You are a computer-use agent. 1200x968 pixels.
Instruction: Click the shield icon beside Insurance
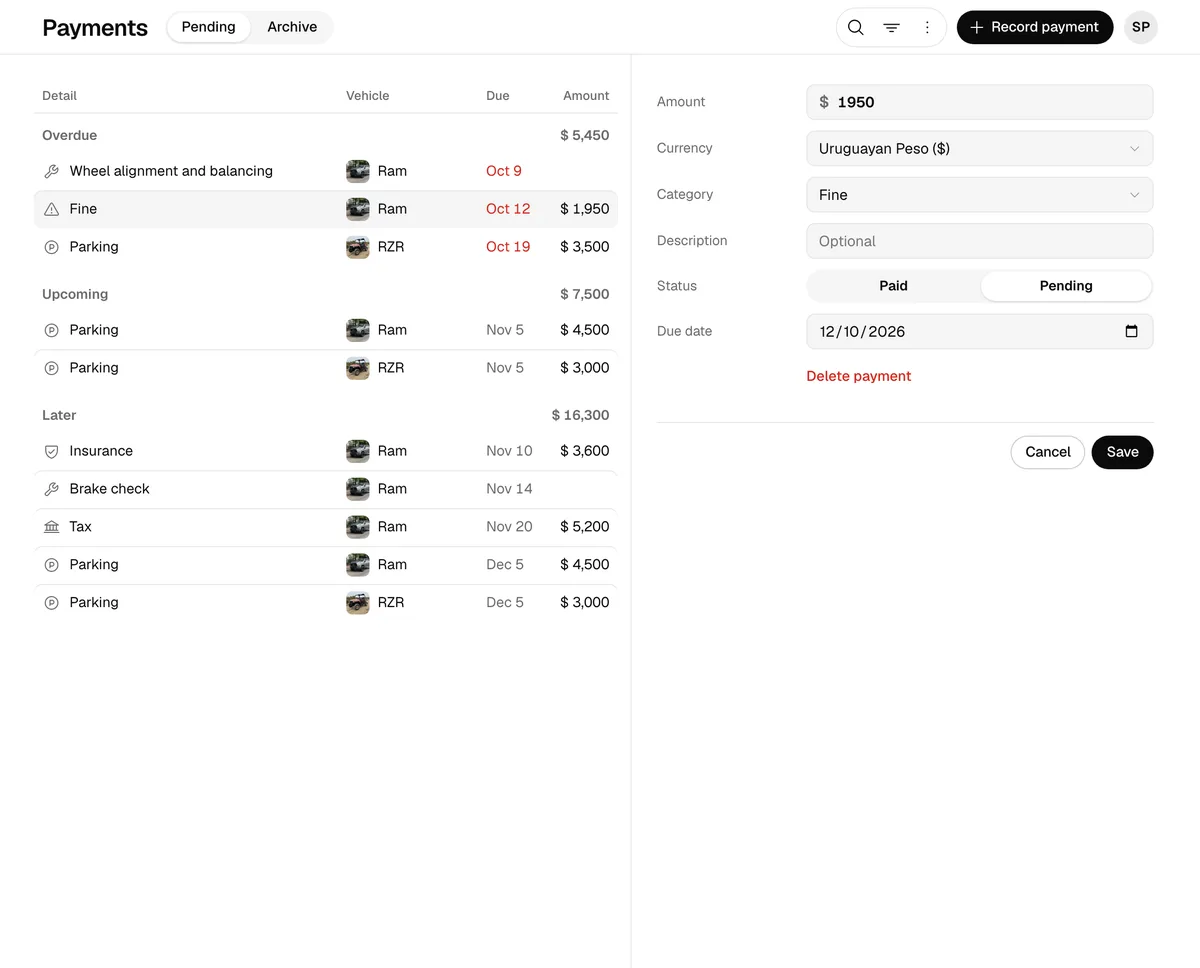click(52, 451)
